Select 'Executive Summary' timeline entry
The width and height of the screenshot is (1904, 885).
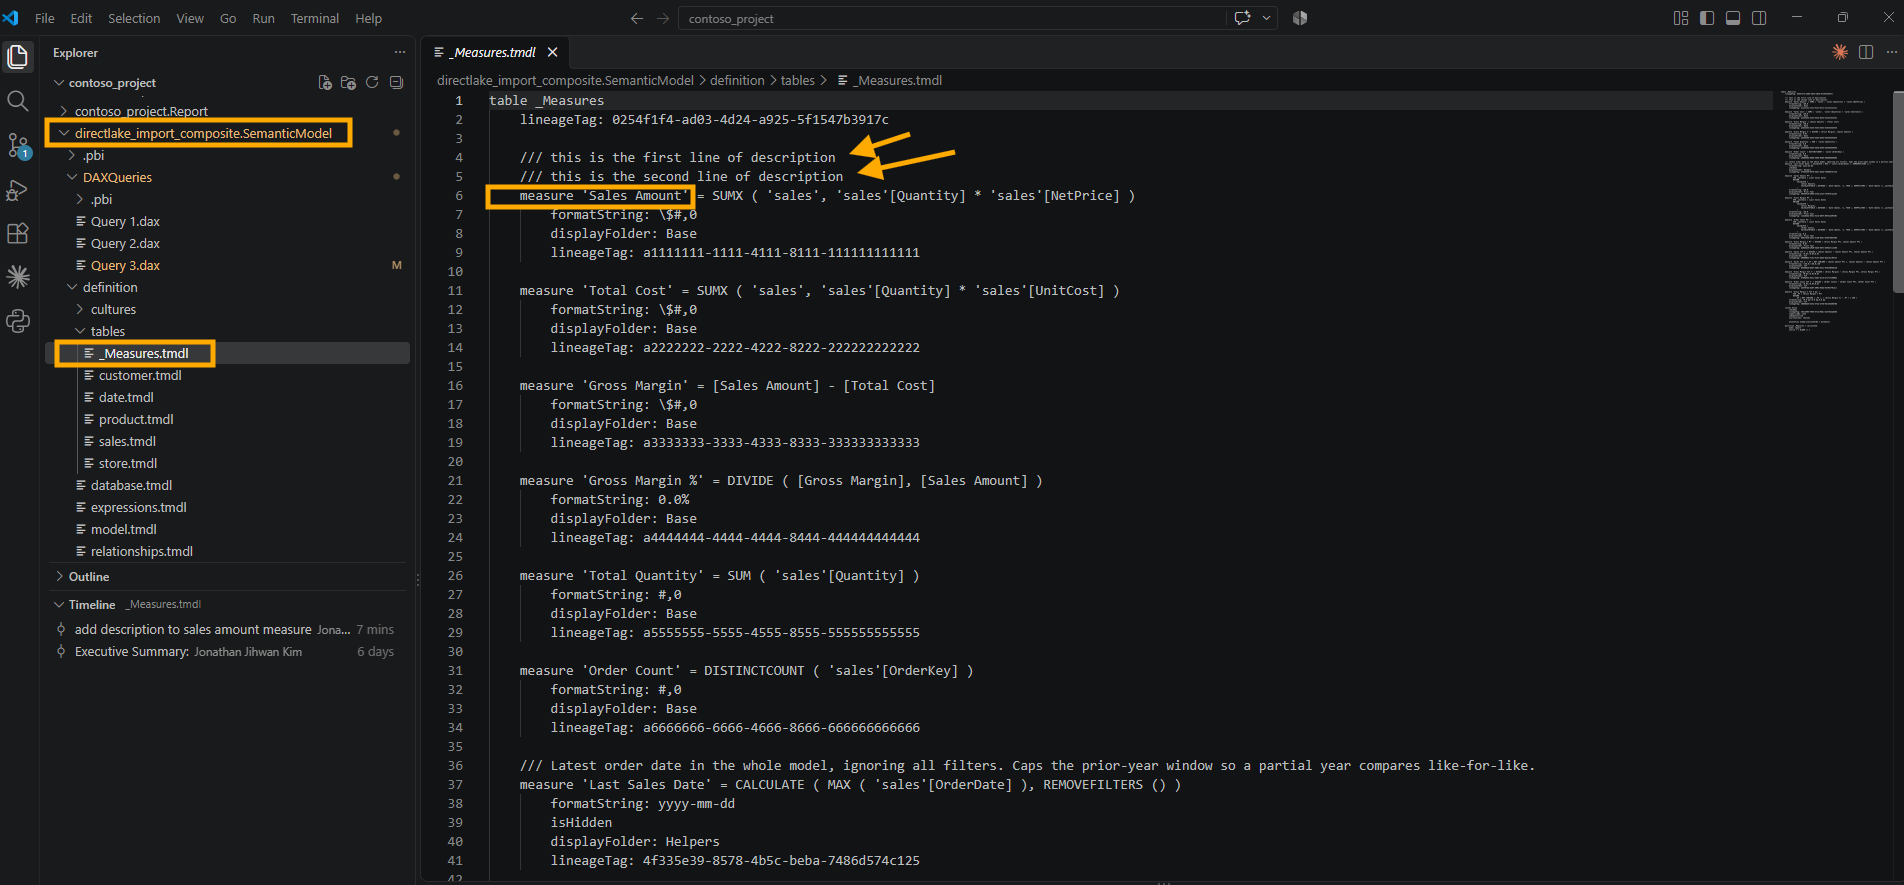coord(226,651)
